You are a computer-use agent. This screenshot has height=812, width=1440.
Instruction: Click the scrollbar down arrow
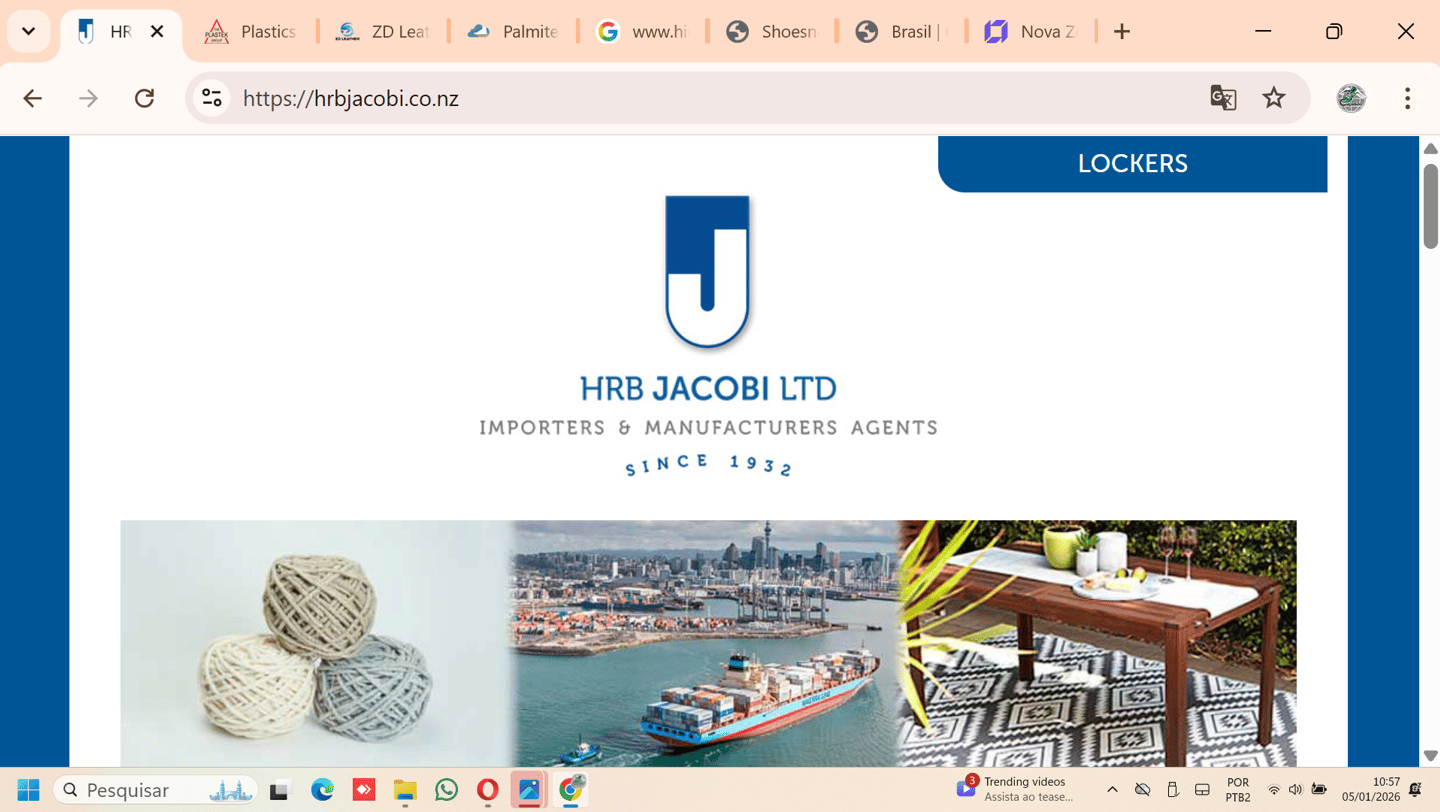coord(1431,756)
